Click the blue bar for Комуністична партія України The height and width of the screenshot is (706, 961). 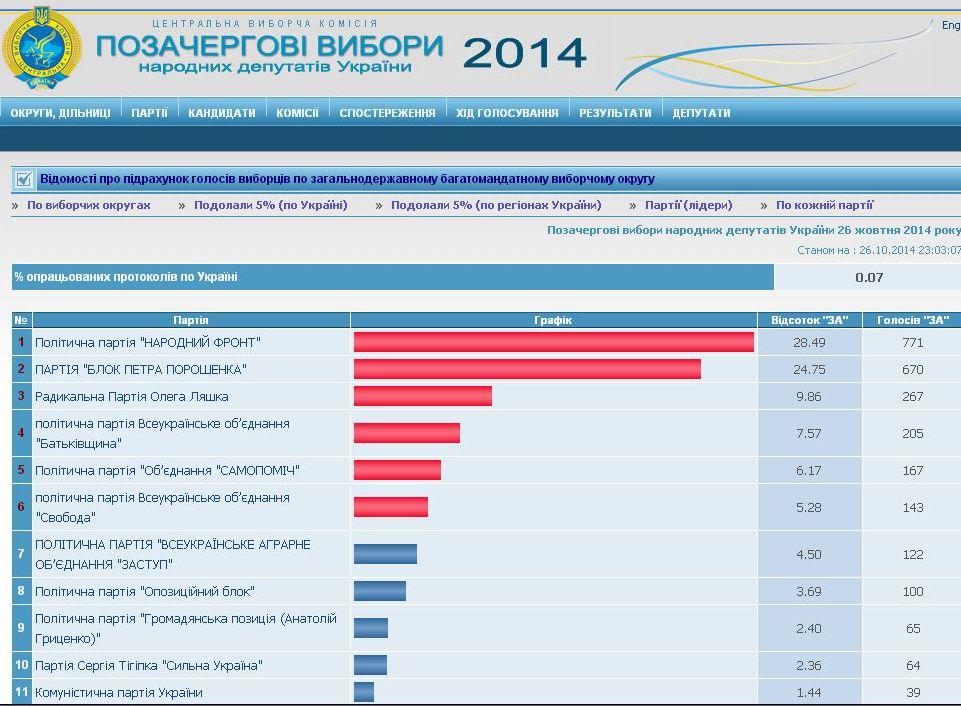coord(364,692)
